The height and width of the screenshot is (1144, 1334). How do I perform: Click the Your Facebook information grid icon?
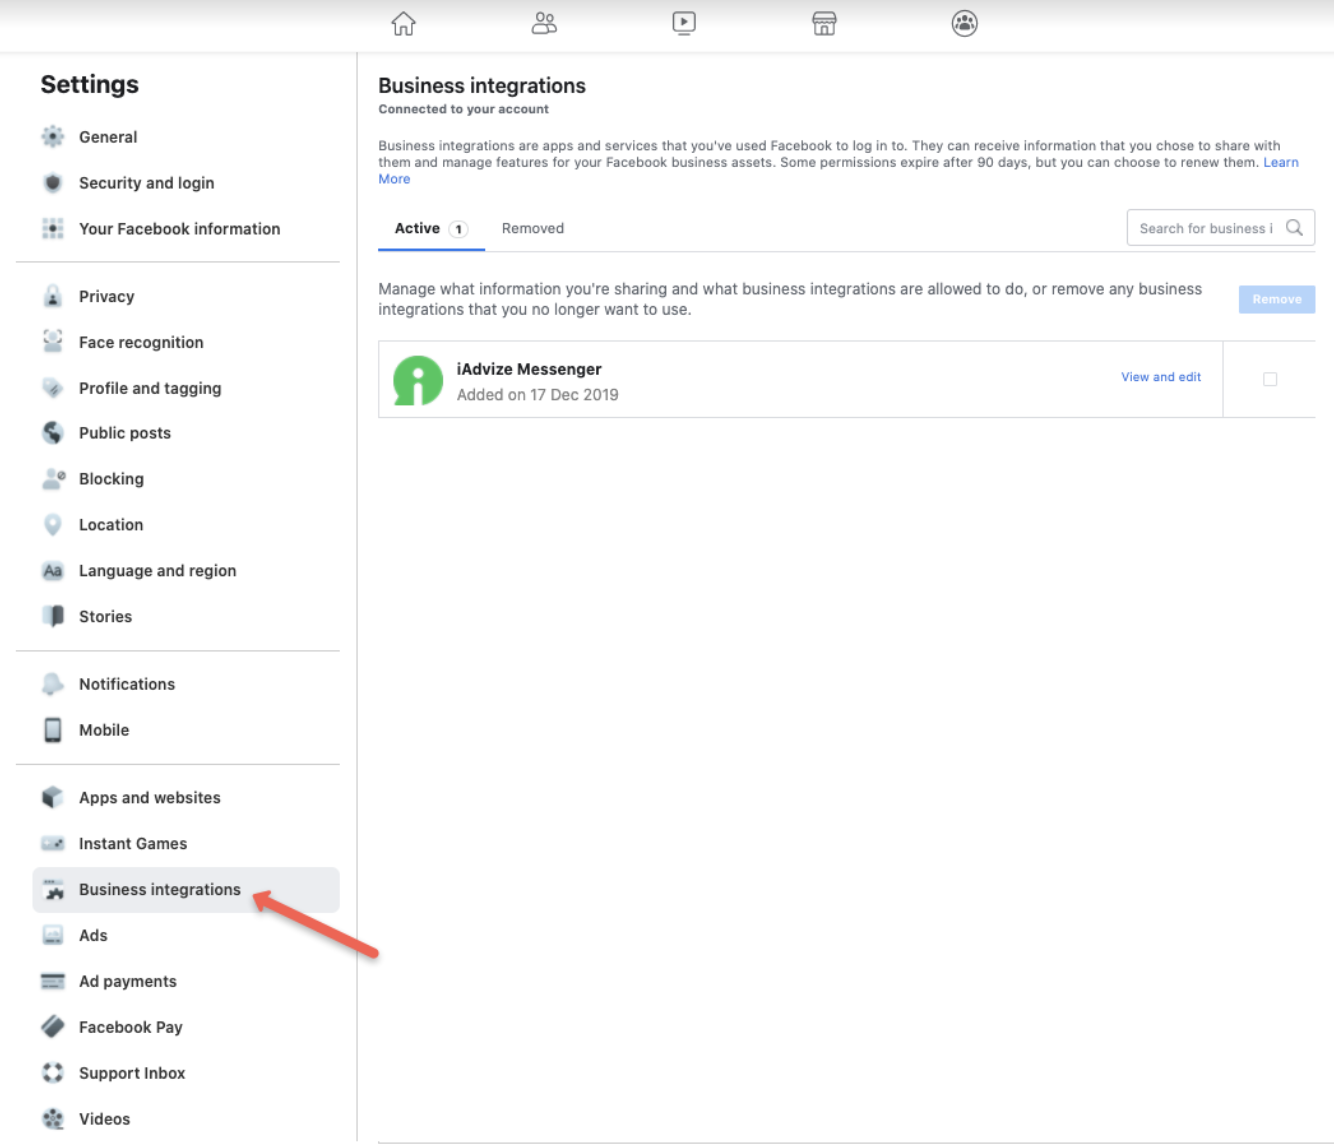click(x=53, y=229)
